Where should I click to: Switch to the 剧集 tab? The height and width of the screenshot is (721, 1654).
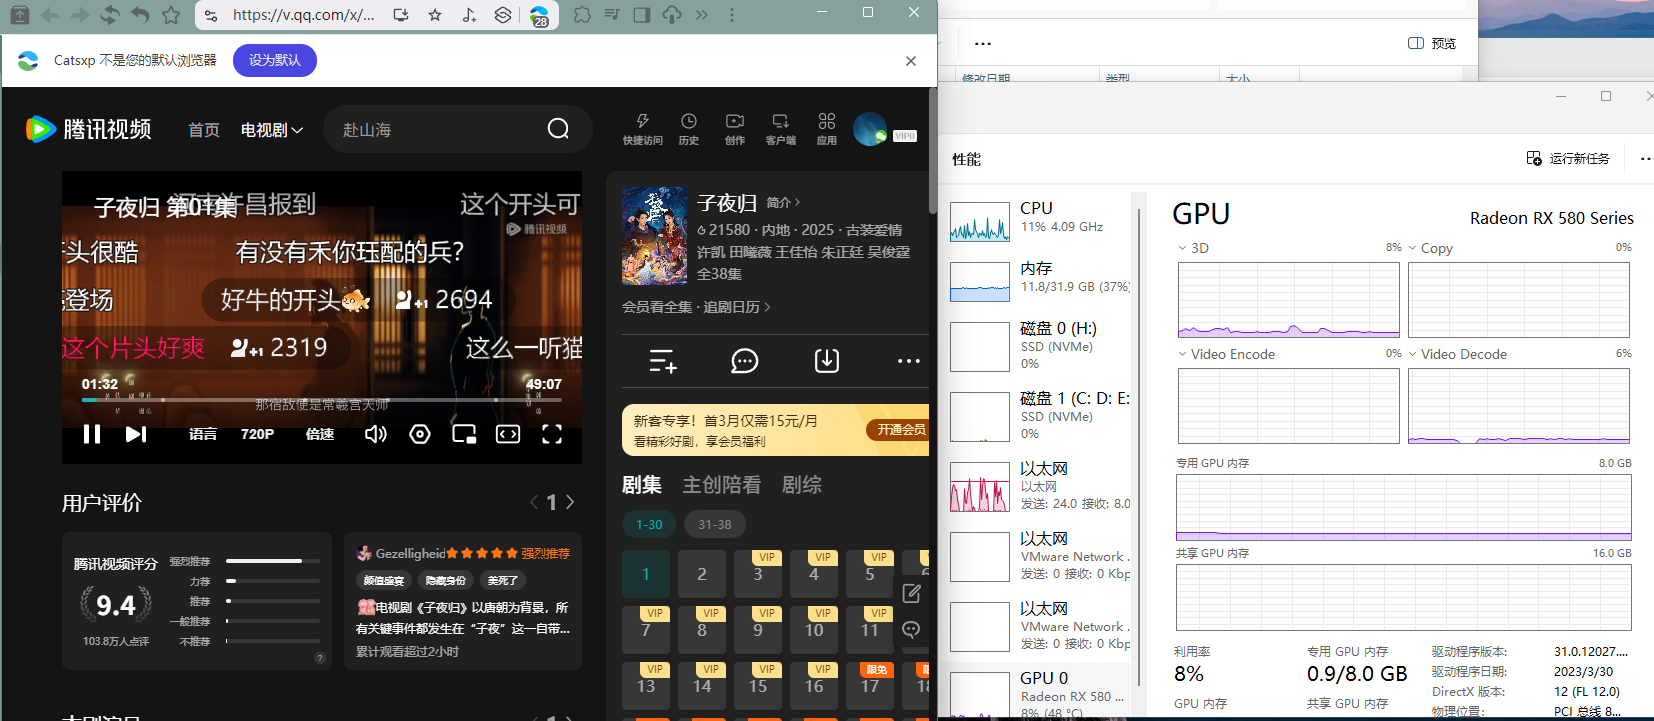coord(642,485)
